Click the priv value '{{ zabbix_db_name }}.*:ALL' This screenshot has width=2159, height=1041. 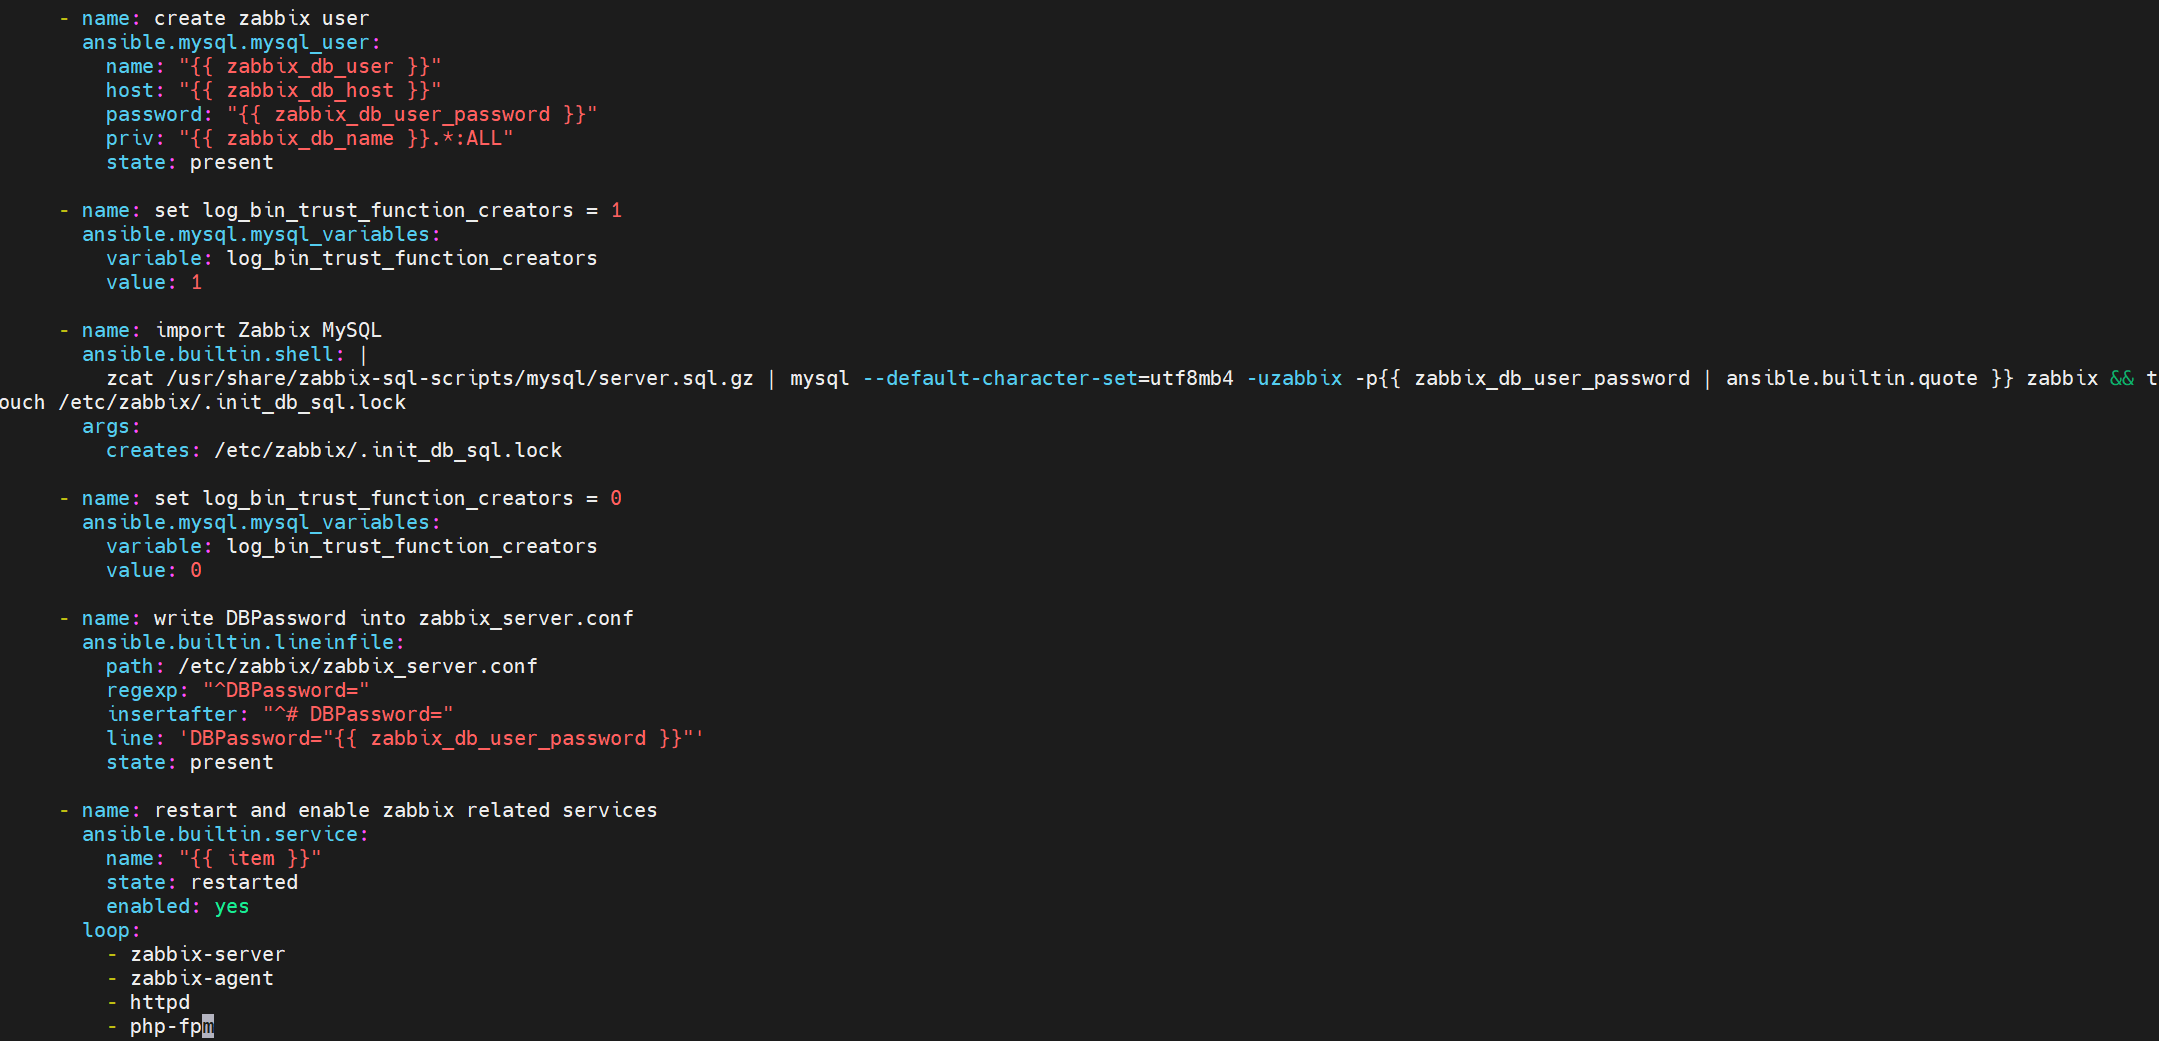[x=346, y=138]
